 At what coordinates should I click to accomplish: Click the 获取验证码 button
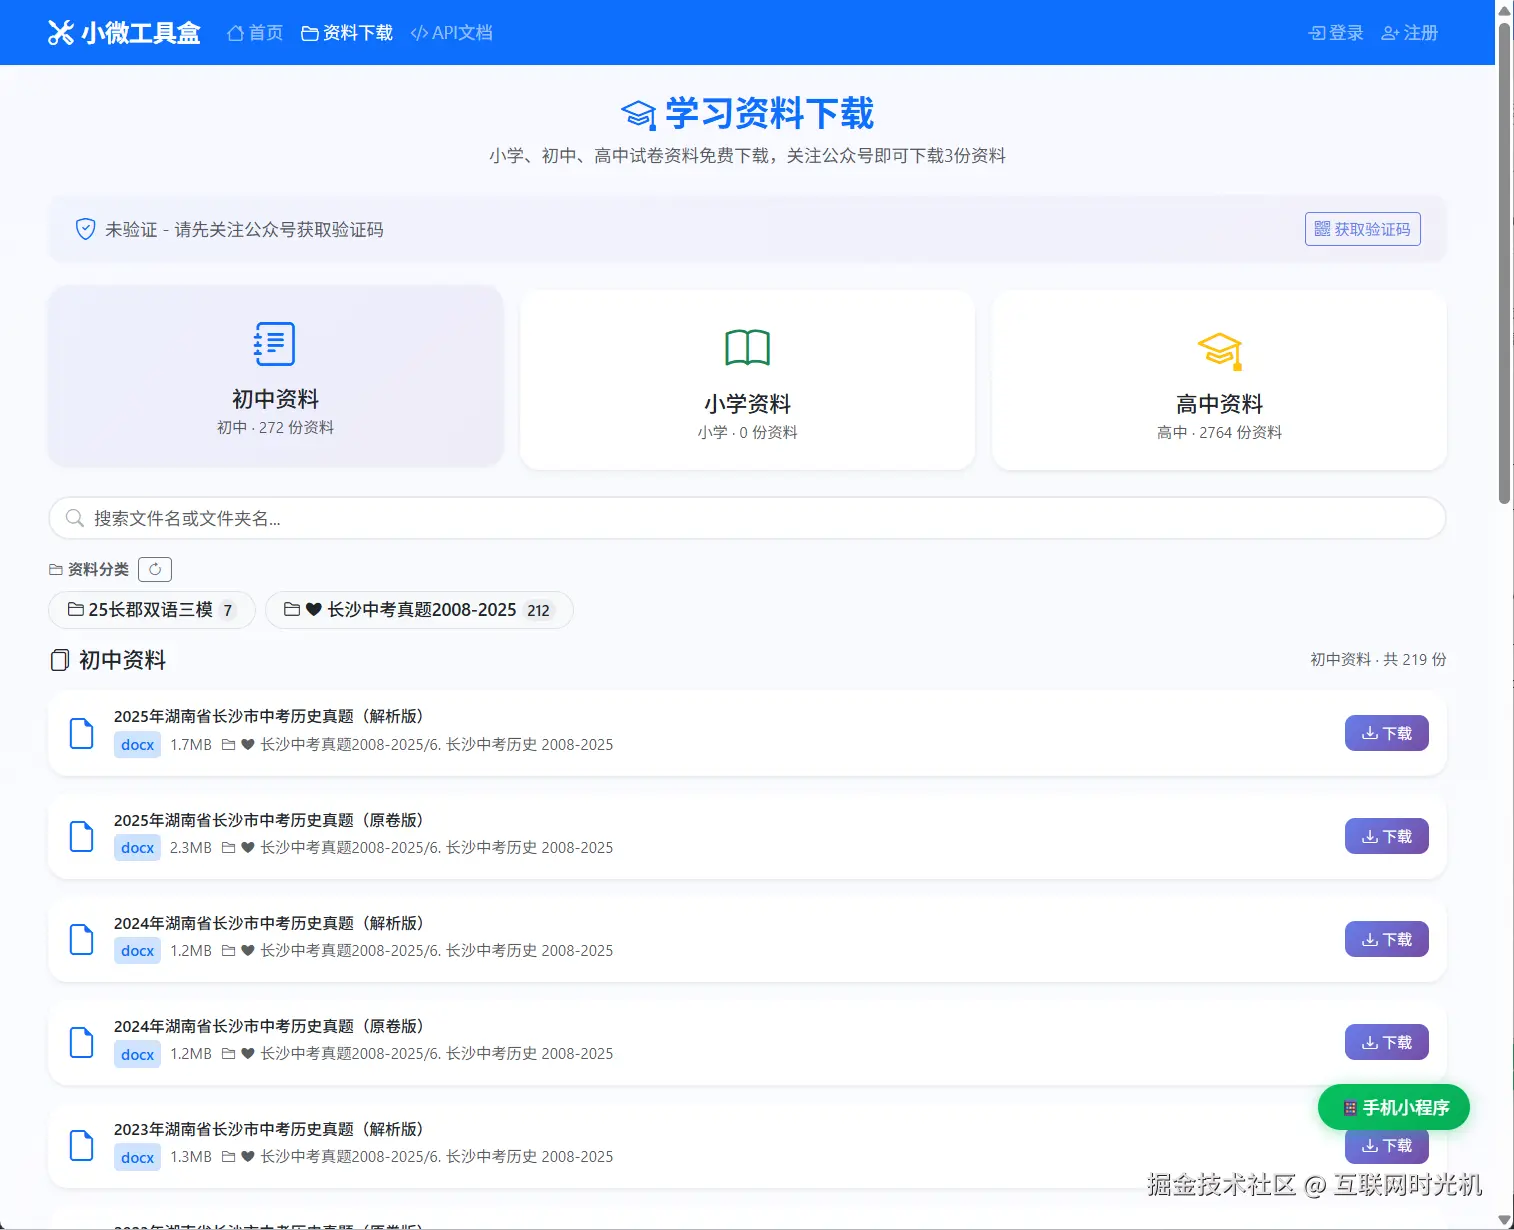(1362, 229)
